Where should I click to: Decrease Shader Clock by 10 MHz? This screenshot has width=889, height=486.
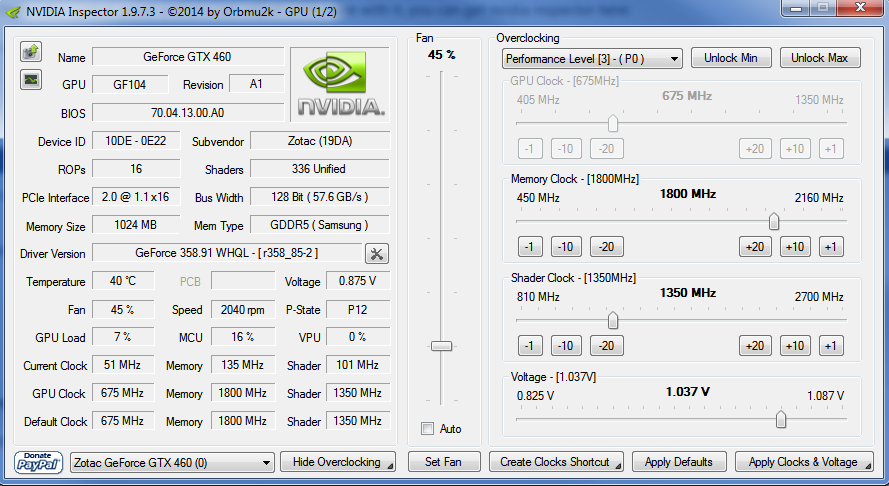click(566, 345)
